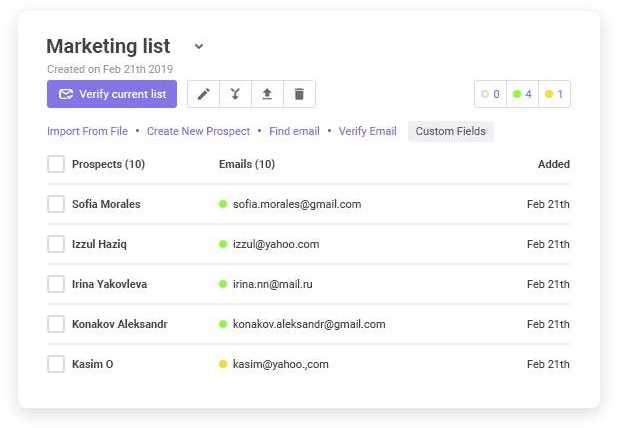Viewport: 618px width, 428px height.
Task: Click green status dot for sofia.morales@gmail.com
Action: 223,204
